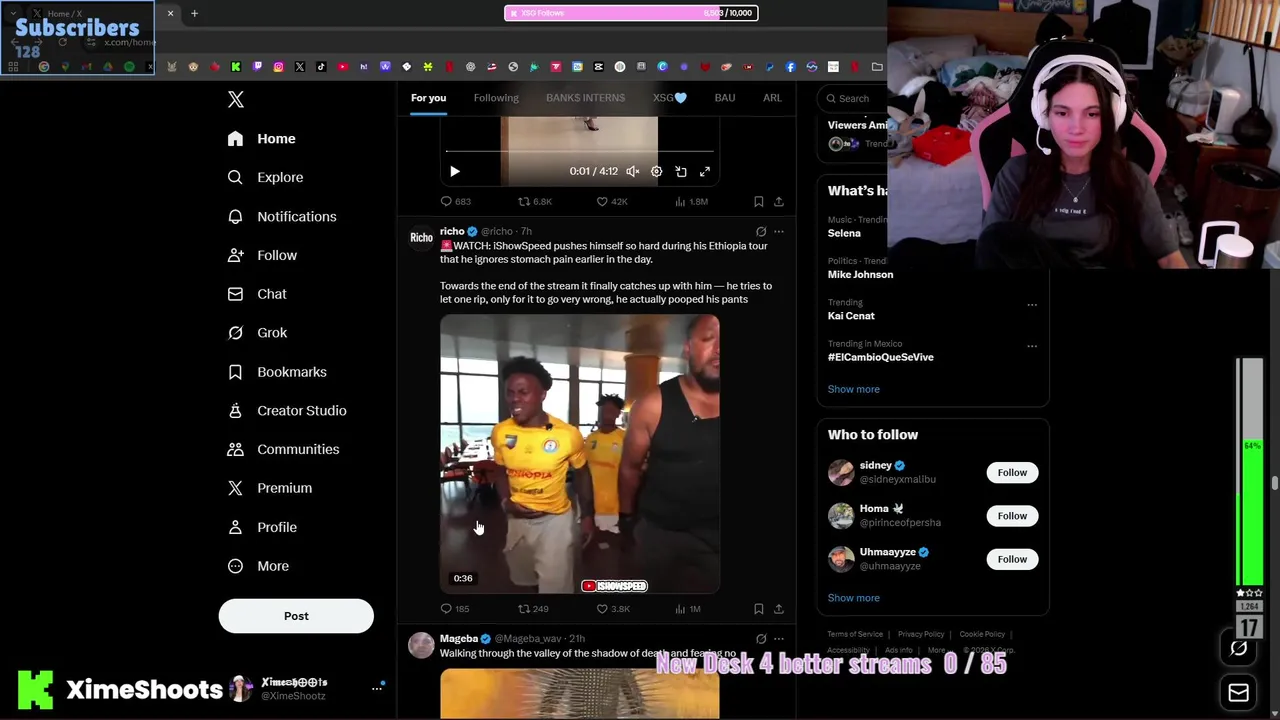
Task: Open Creator Studio
Action: [287, 411]
